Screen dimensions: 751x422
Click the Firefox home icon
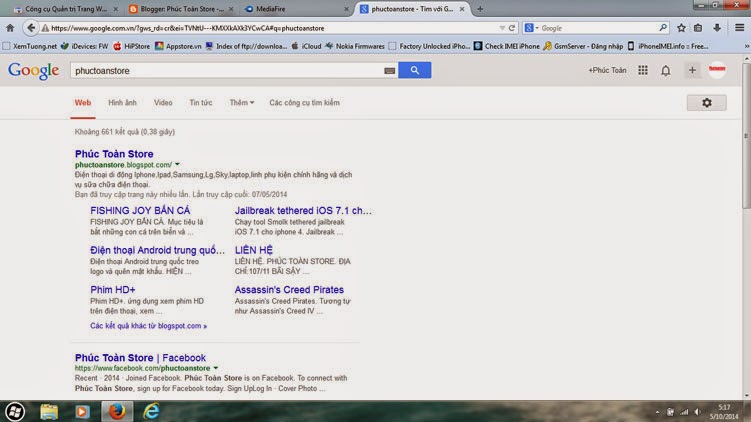(10, 28)
